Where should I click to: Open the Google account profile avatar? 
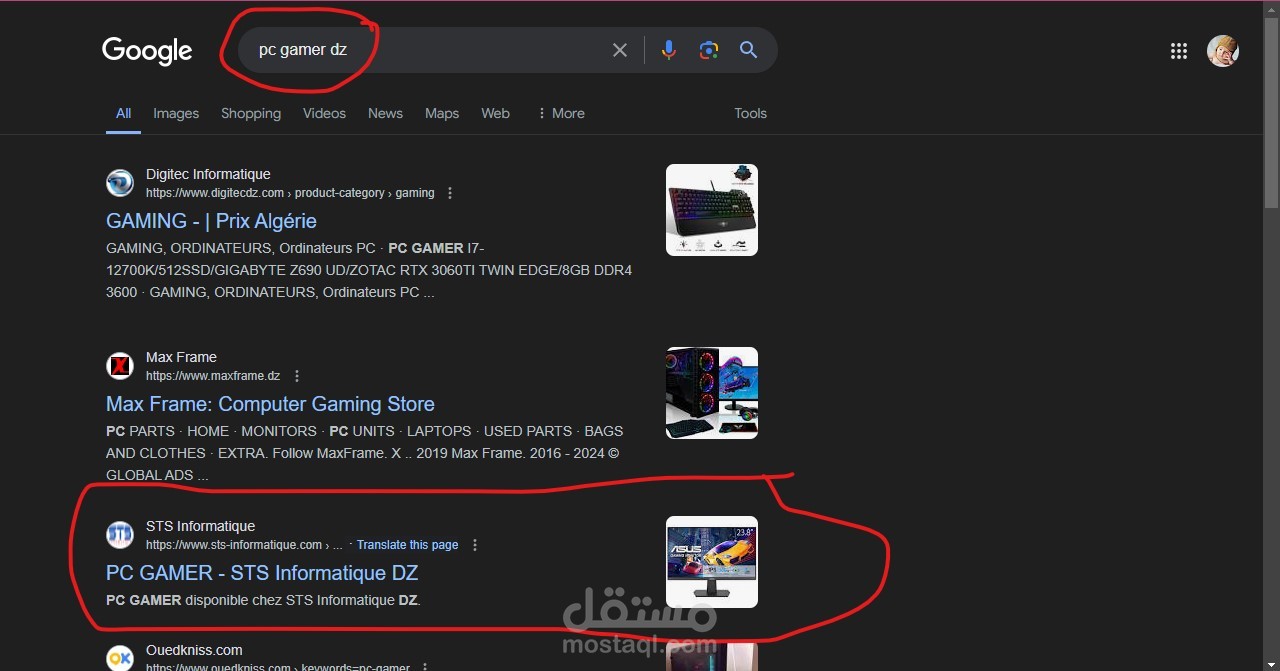coord(1223,51)
